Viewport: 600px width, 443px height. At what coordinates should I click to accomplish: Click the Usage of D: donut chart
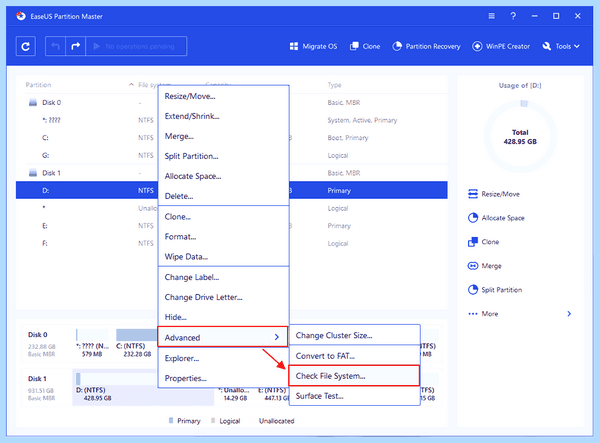pyautogui.click(x=520, y=137)
